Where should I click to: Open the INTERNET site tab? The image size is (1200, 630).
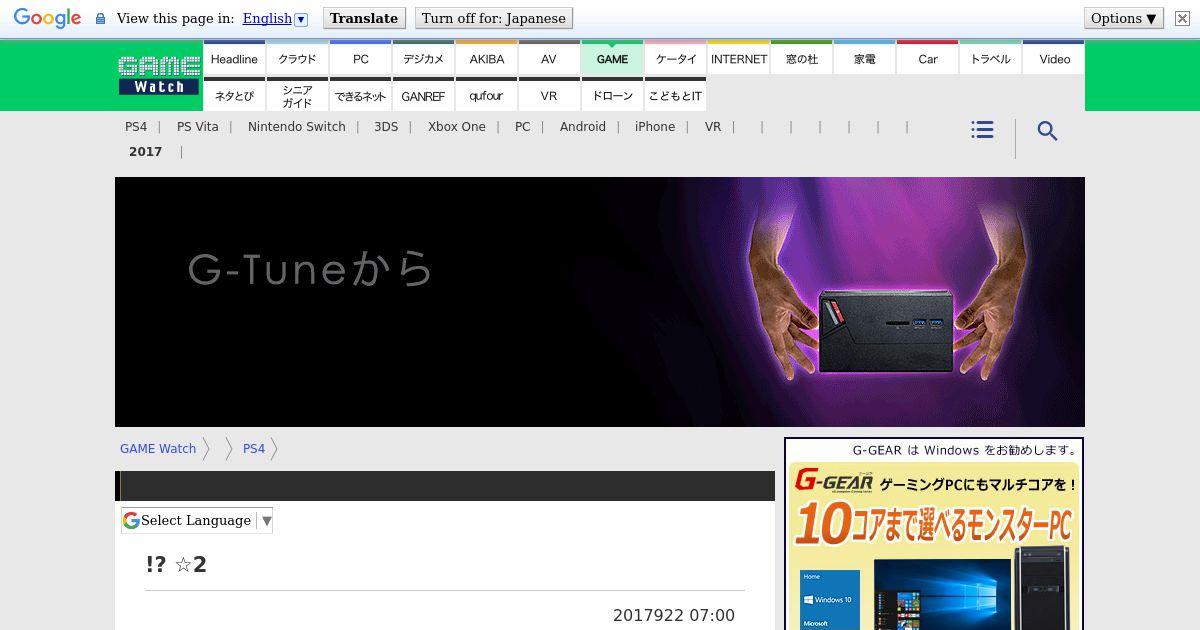(x=738, y=59)
